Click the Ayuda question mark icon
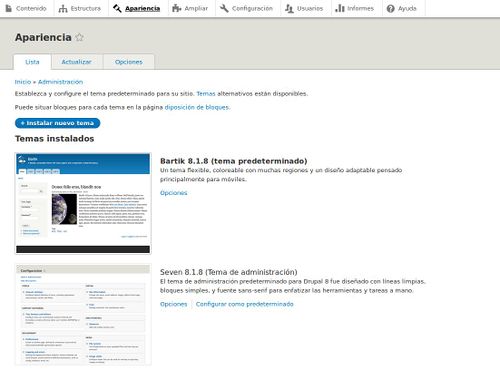The image size is (500, 370). click(x=390, y=8)
